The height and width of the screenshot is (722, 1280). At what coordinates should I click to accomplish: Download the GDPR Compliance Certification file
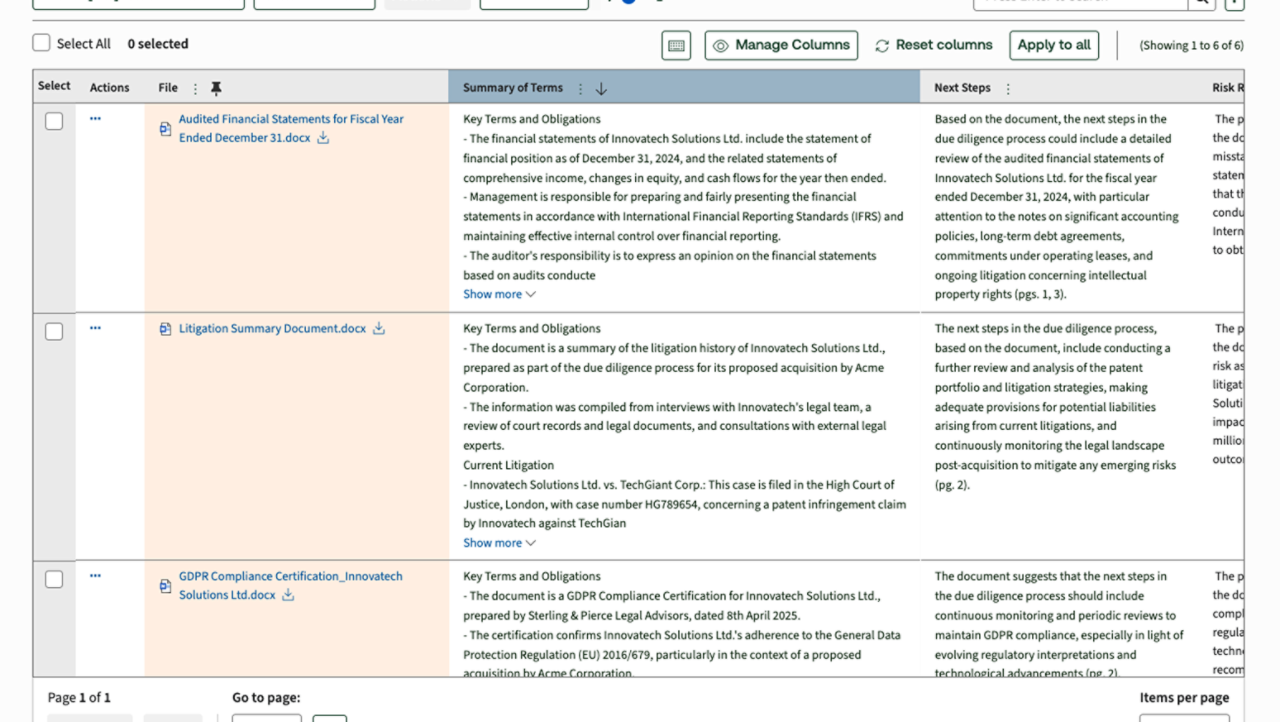(288, 595)
